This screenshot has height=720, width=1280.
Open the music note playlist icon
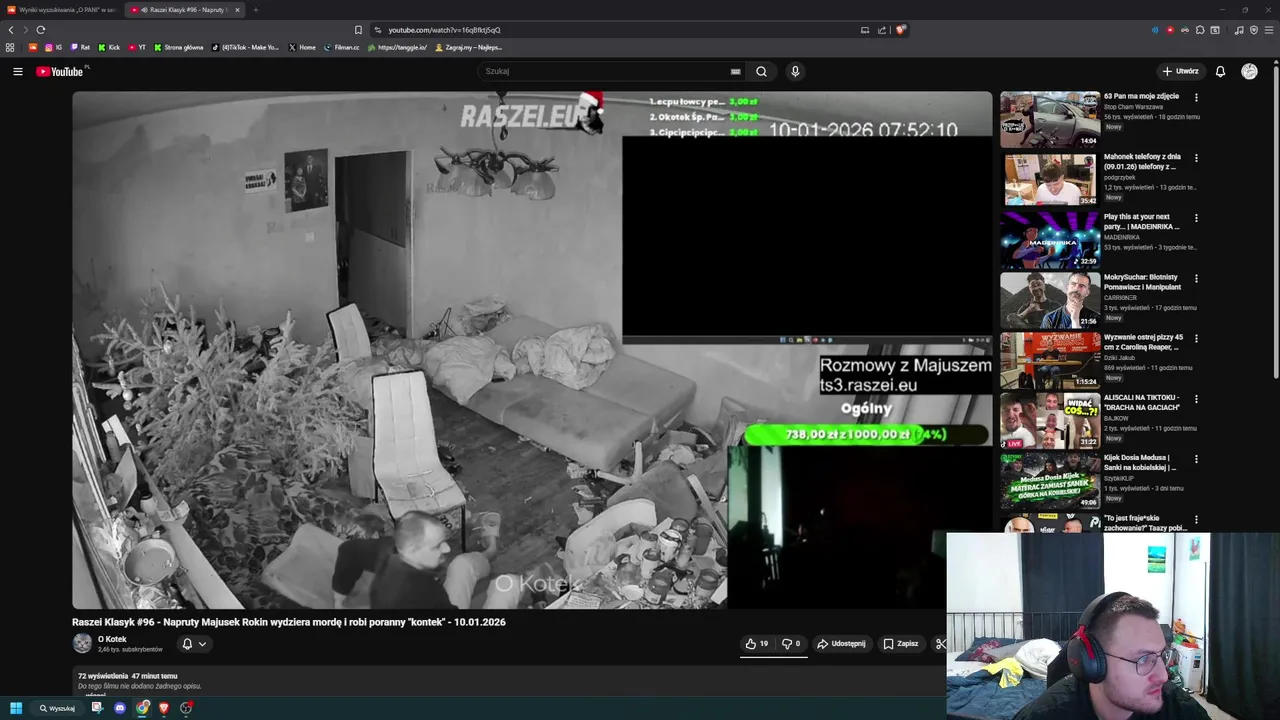pos(1239,30)
